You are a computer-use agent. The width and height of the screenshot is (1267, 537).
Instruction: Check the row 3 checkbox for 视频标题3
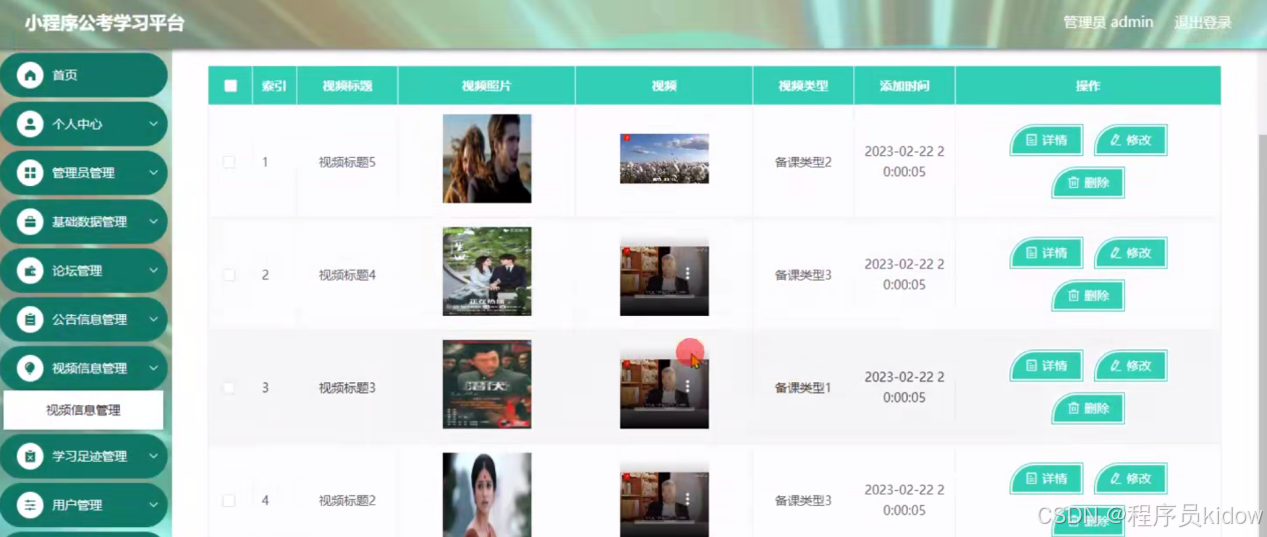point(229,388)
